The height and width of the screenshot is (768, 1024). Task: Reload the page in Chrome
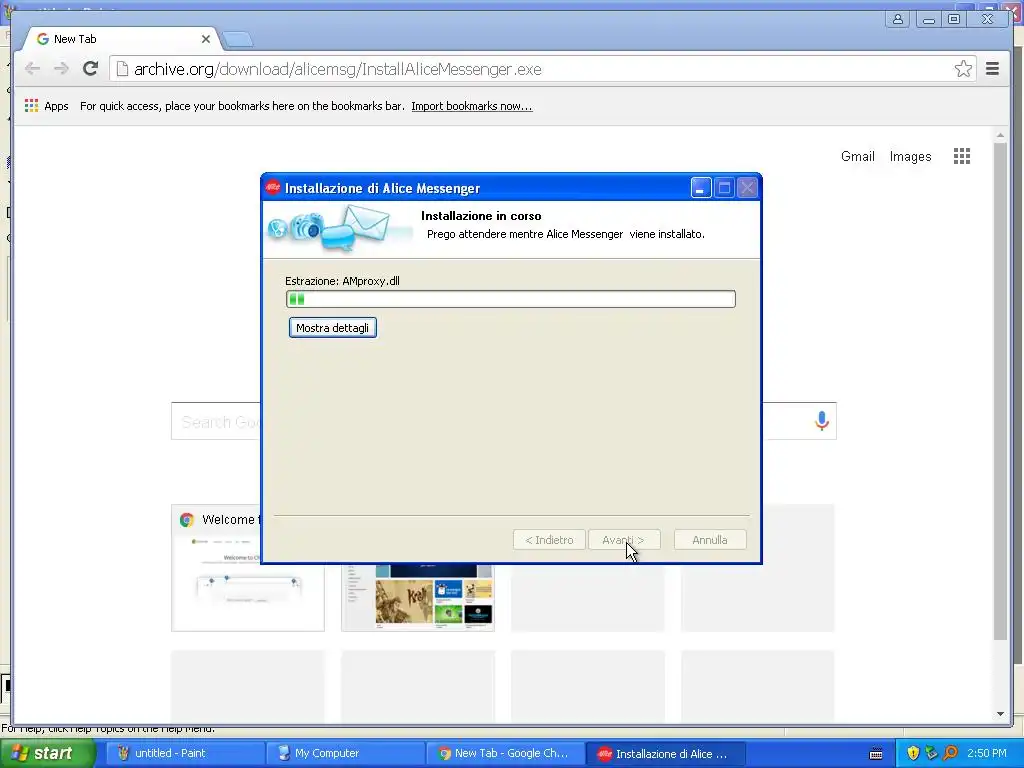[91, 69]
